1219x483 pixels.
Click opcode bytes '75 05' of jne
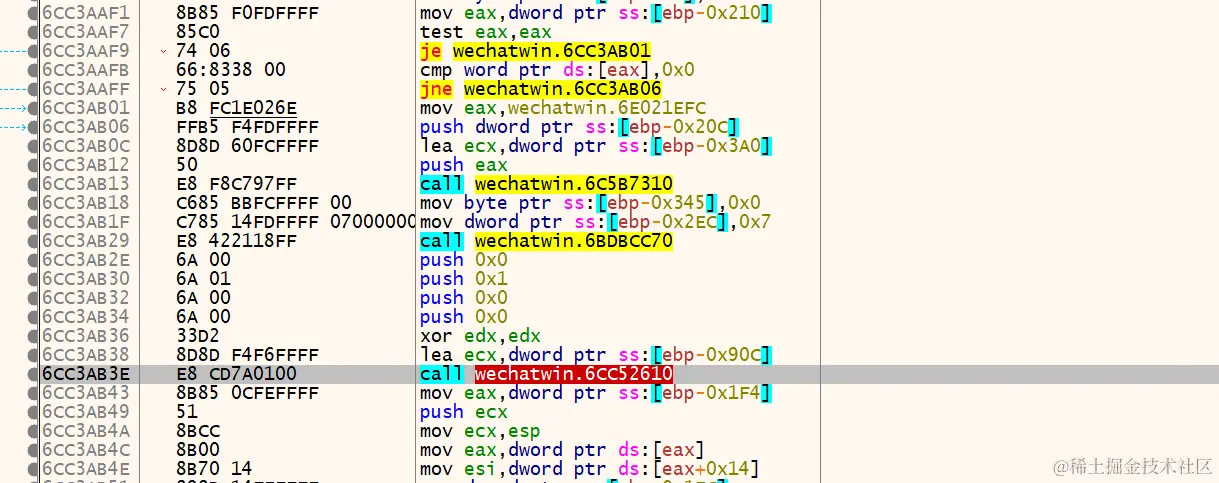(203, 89)
